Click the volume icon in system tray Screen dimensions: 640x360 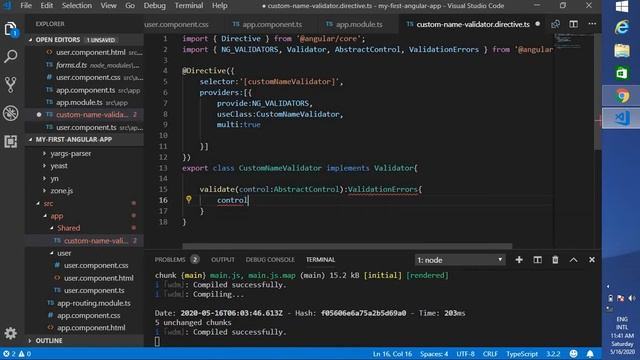click(631, 298)
